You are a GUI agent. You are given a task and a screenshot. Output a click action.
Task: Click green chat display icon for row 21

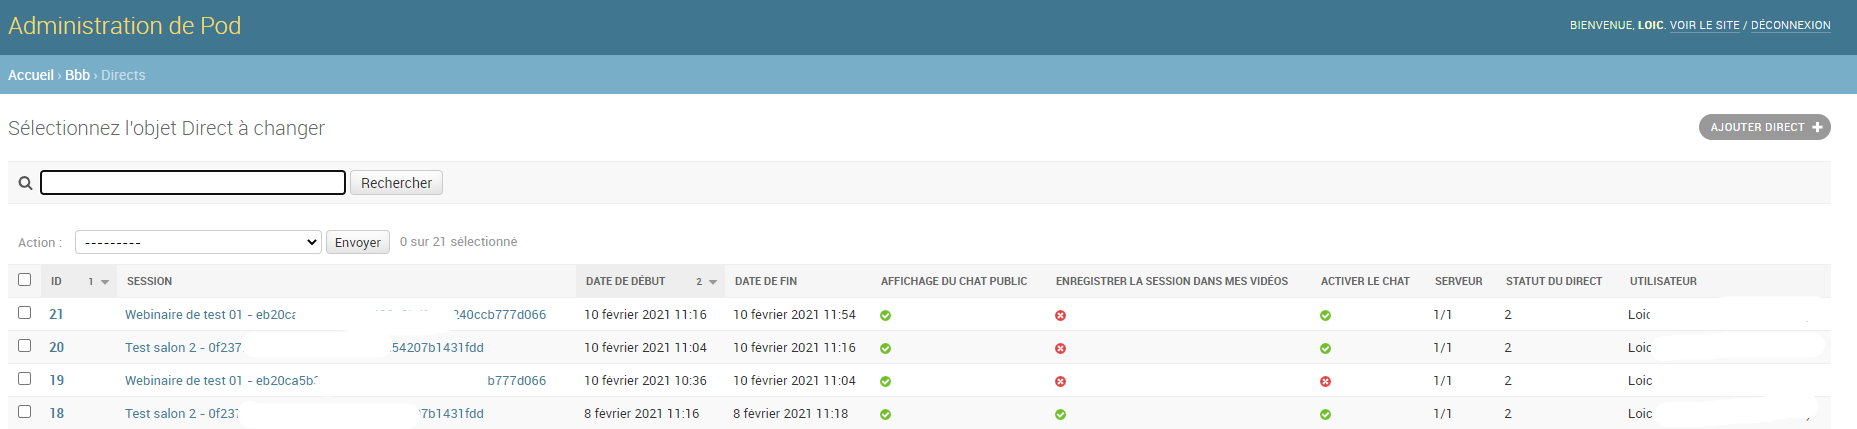[885, 315]
